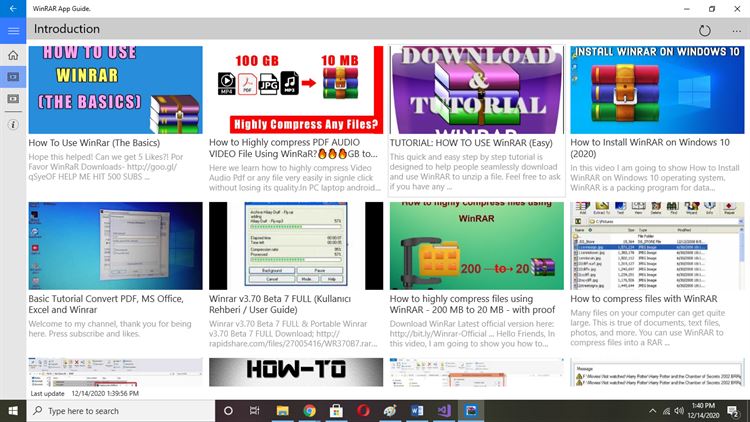Click title 'Basic Tutorial Convert PDF, MS Office'

coord(106,304)
